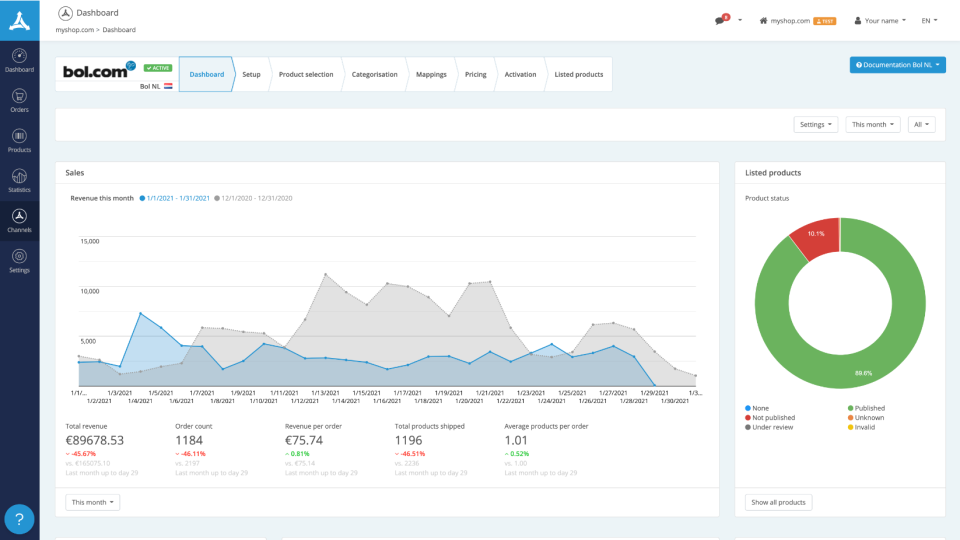Toggle the Unknown legend entry
The width and height of the screenshot is (960, 540).
tap(865, 418)
